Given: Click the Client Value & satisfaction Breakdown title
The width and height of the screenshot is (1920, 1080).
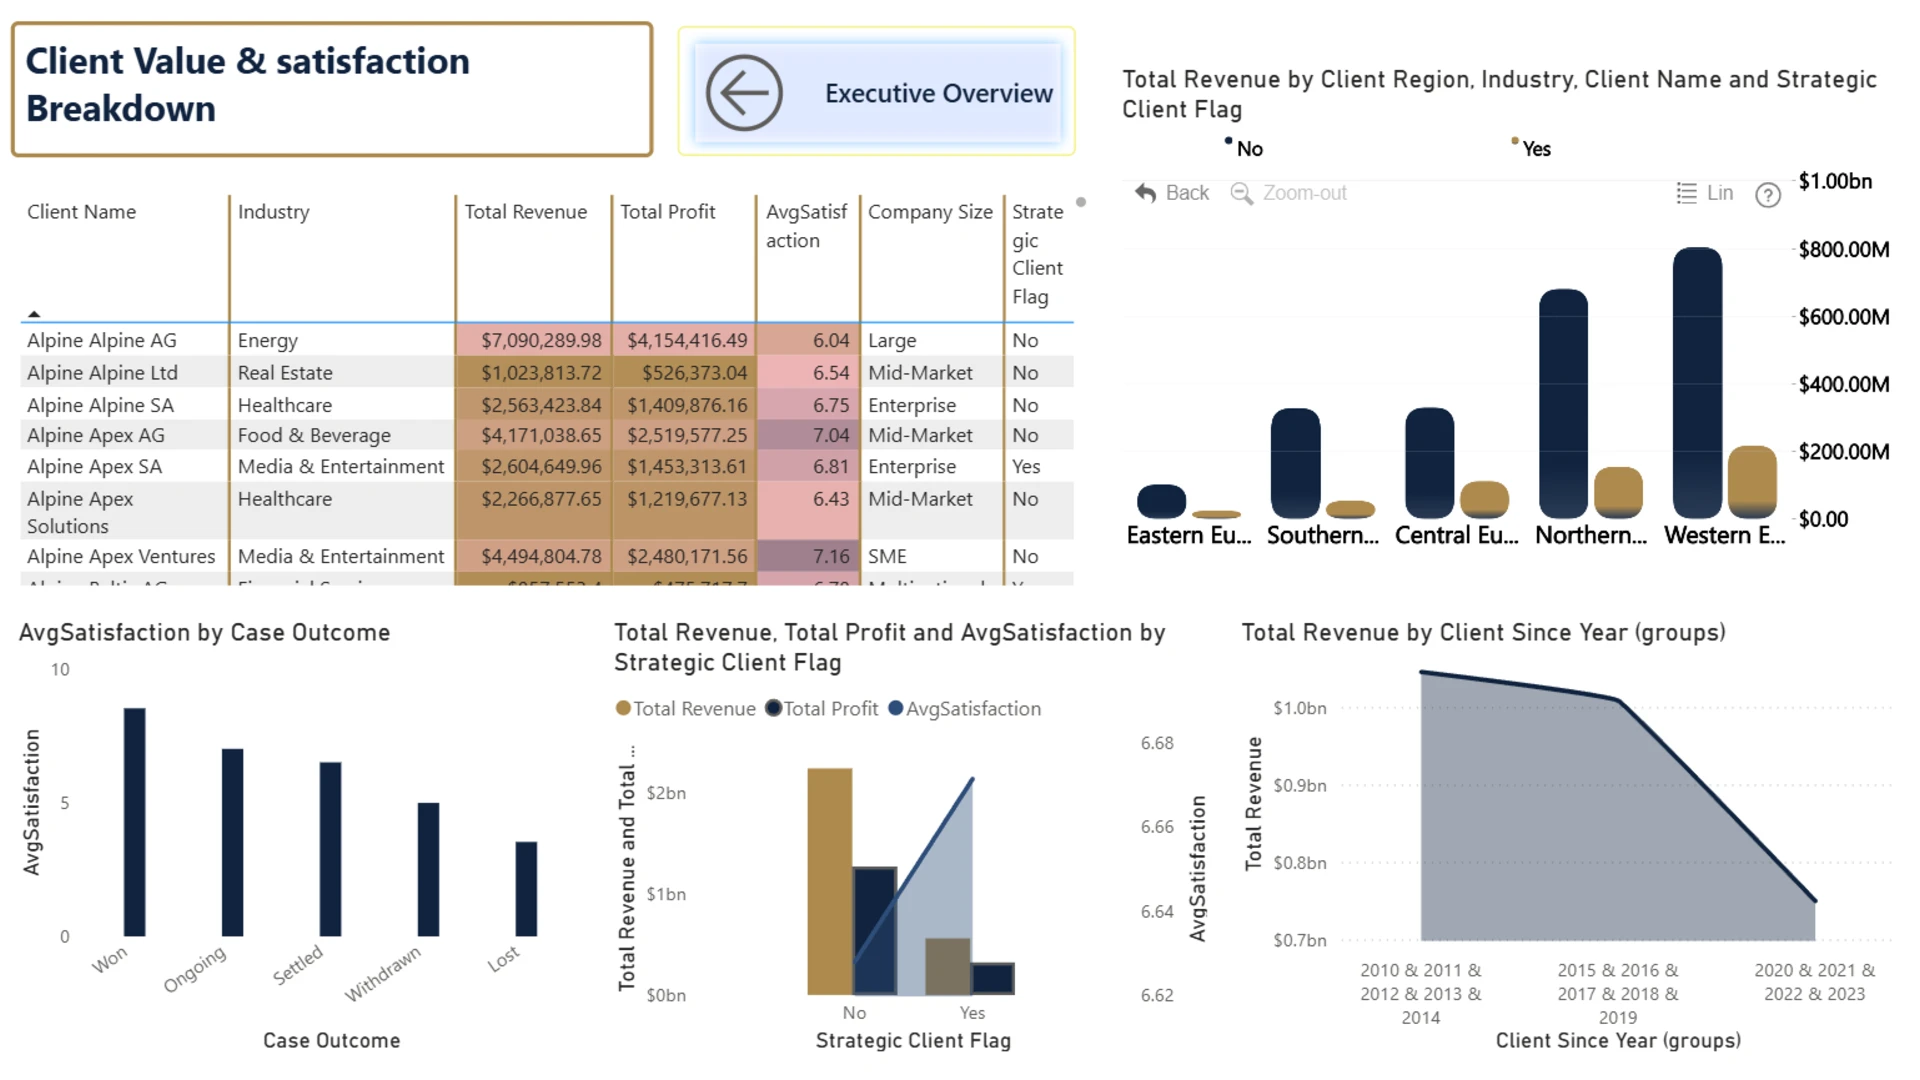Looking at the screenshot, I should click(247, 85).
